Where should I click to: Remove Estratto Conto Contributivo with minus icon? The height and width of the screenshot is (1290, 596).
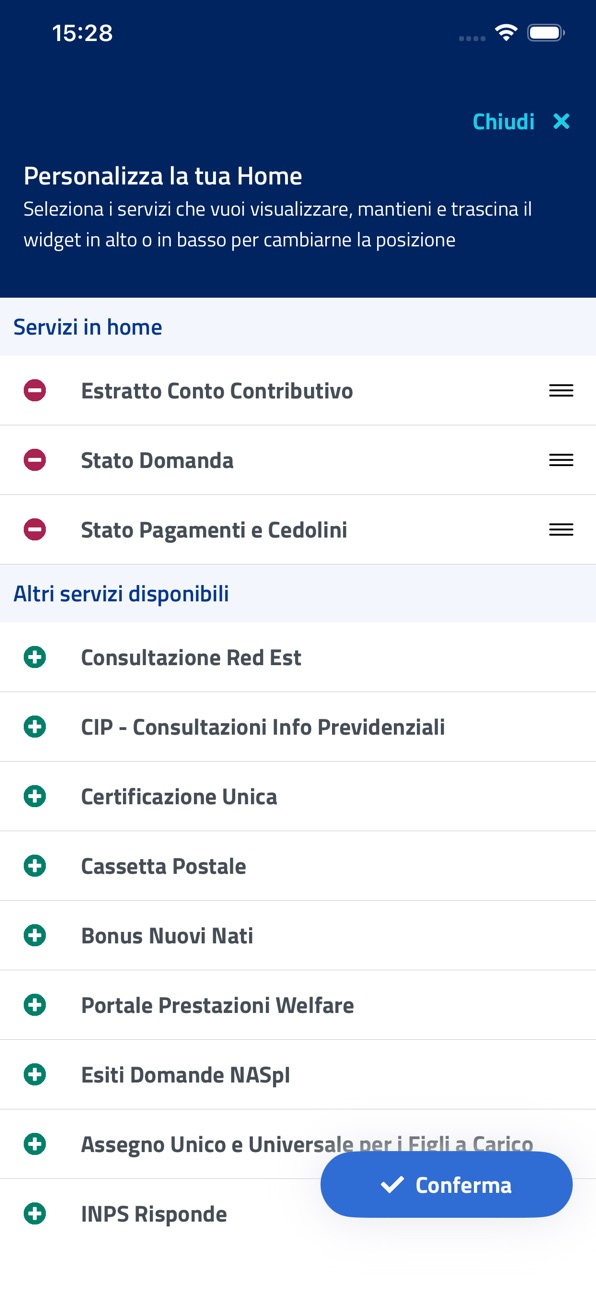(x=35, y=391)
